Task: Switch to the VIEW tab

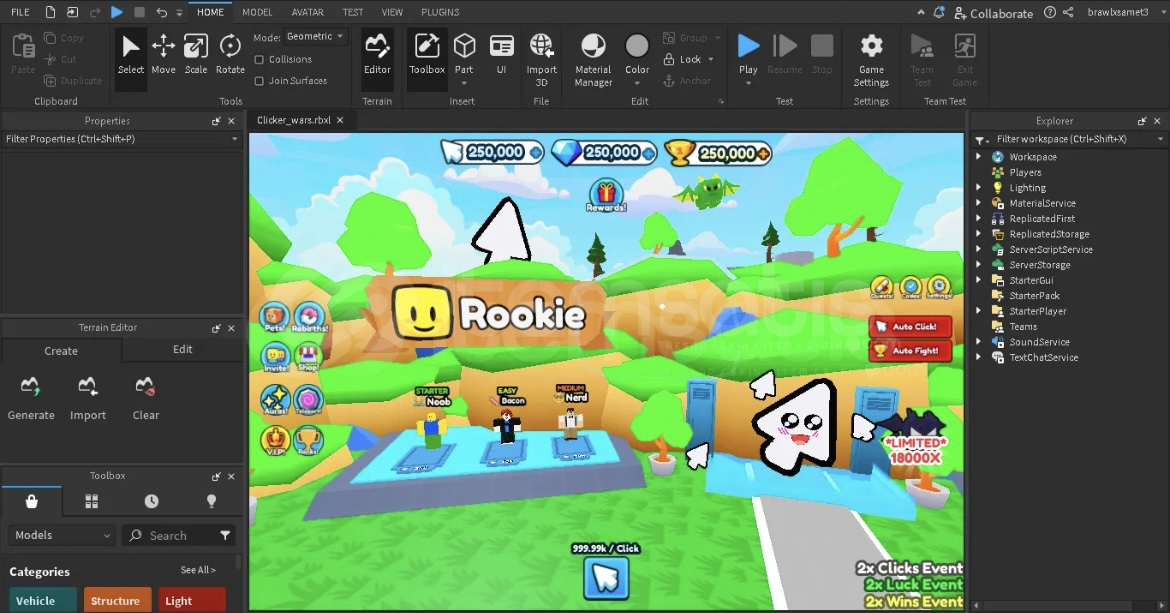Action: coord(392,13)
